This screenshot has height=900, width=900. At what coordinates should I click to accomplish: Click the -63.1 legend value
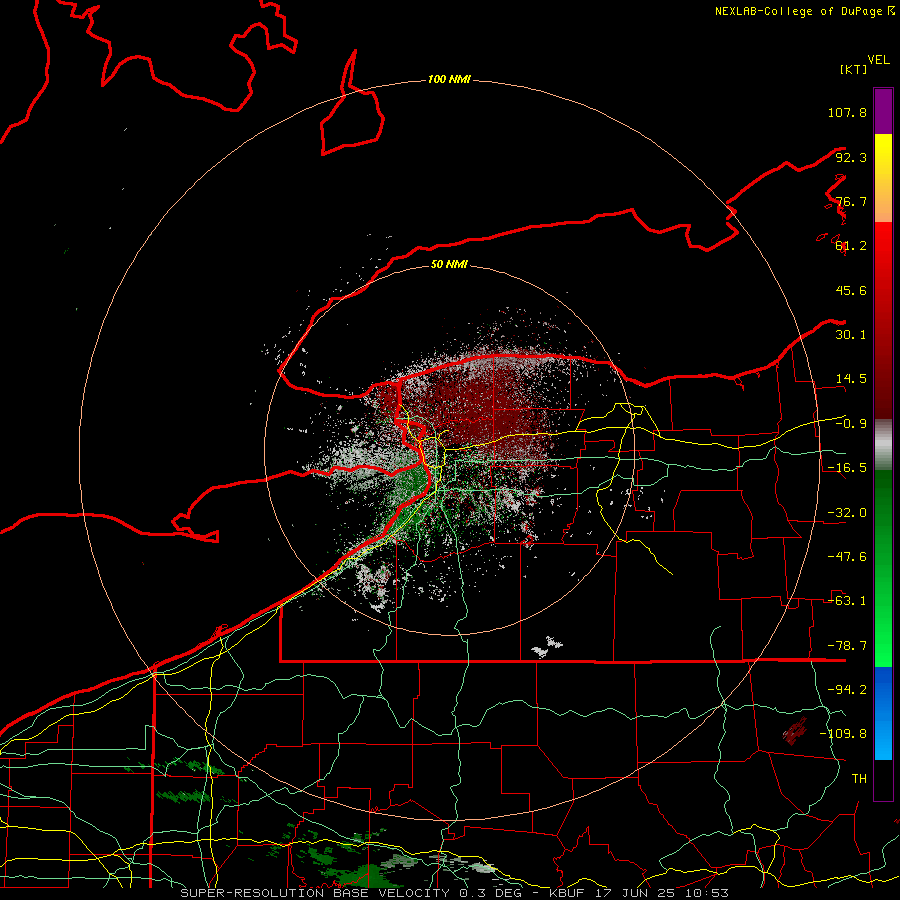847,601
